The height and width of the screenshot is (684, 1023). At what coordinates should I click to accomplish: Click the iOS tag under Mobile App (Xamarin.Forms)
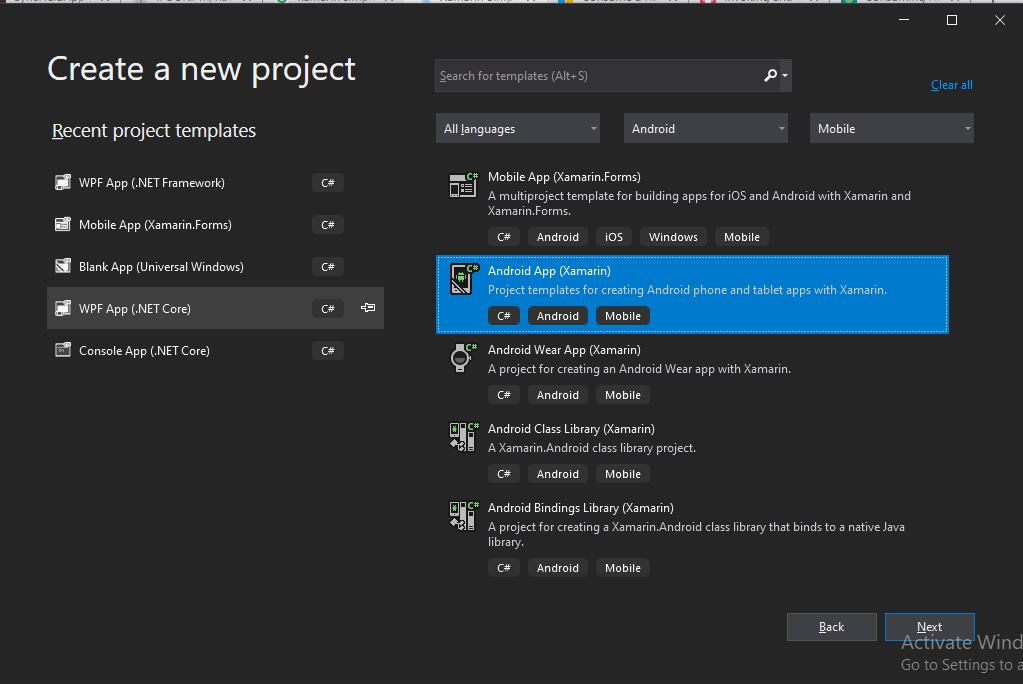point(614,237)
